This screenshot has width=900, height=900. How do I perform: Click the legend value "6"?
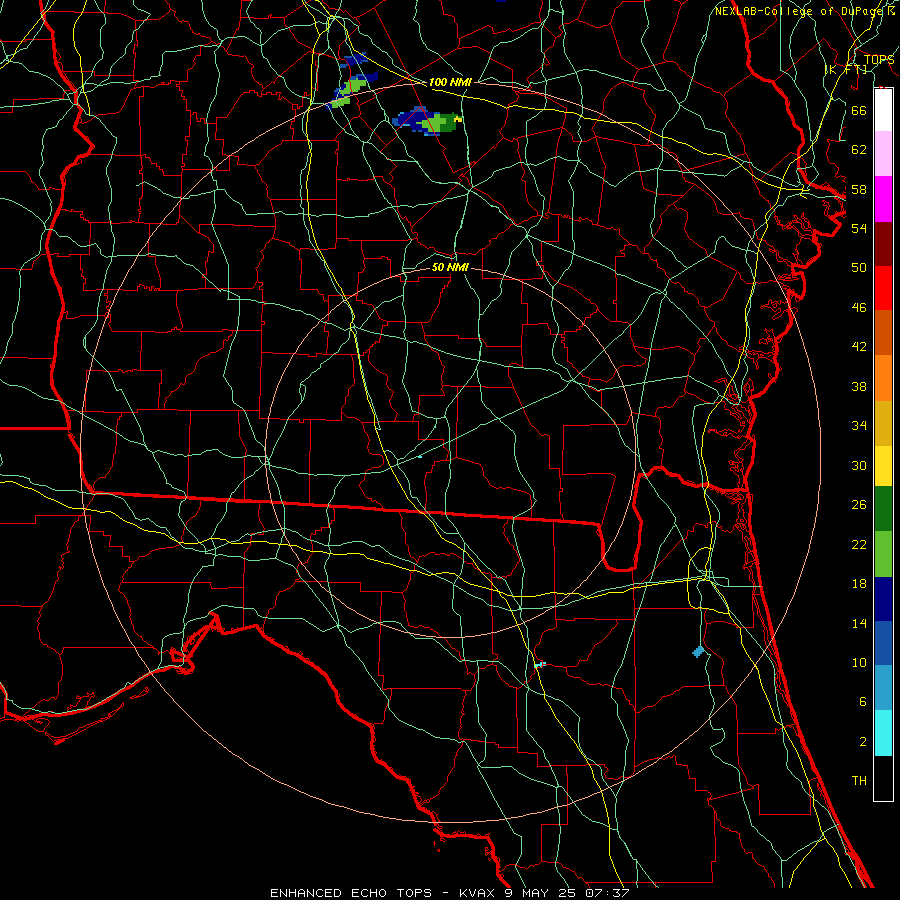[862, 701]
